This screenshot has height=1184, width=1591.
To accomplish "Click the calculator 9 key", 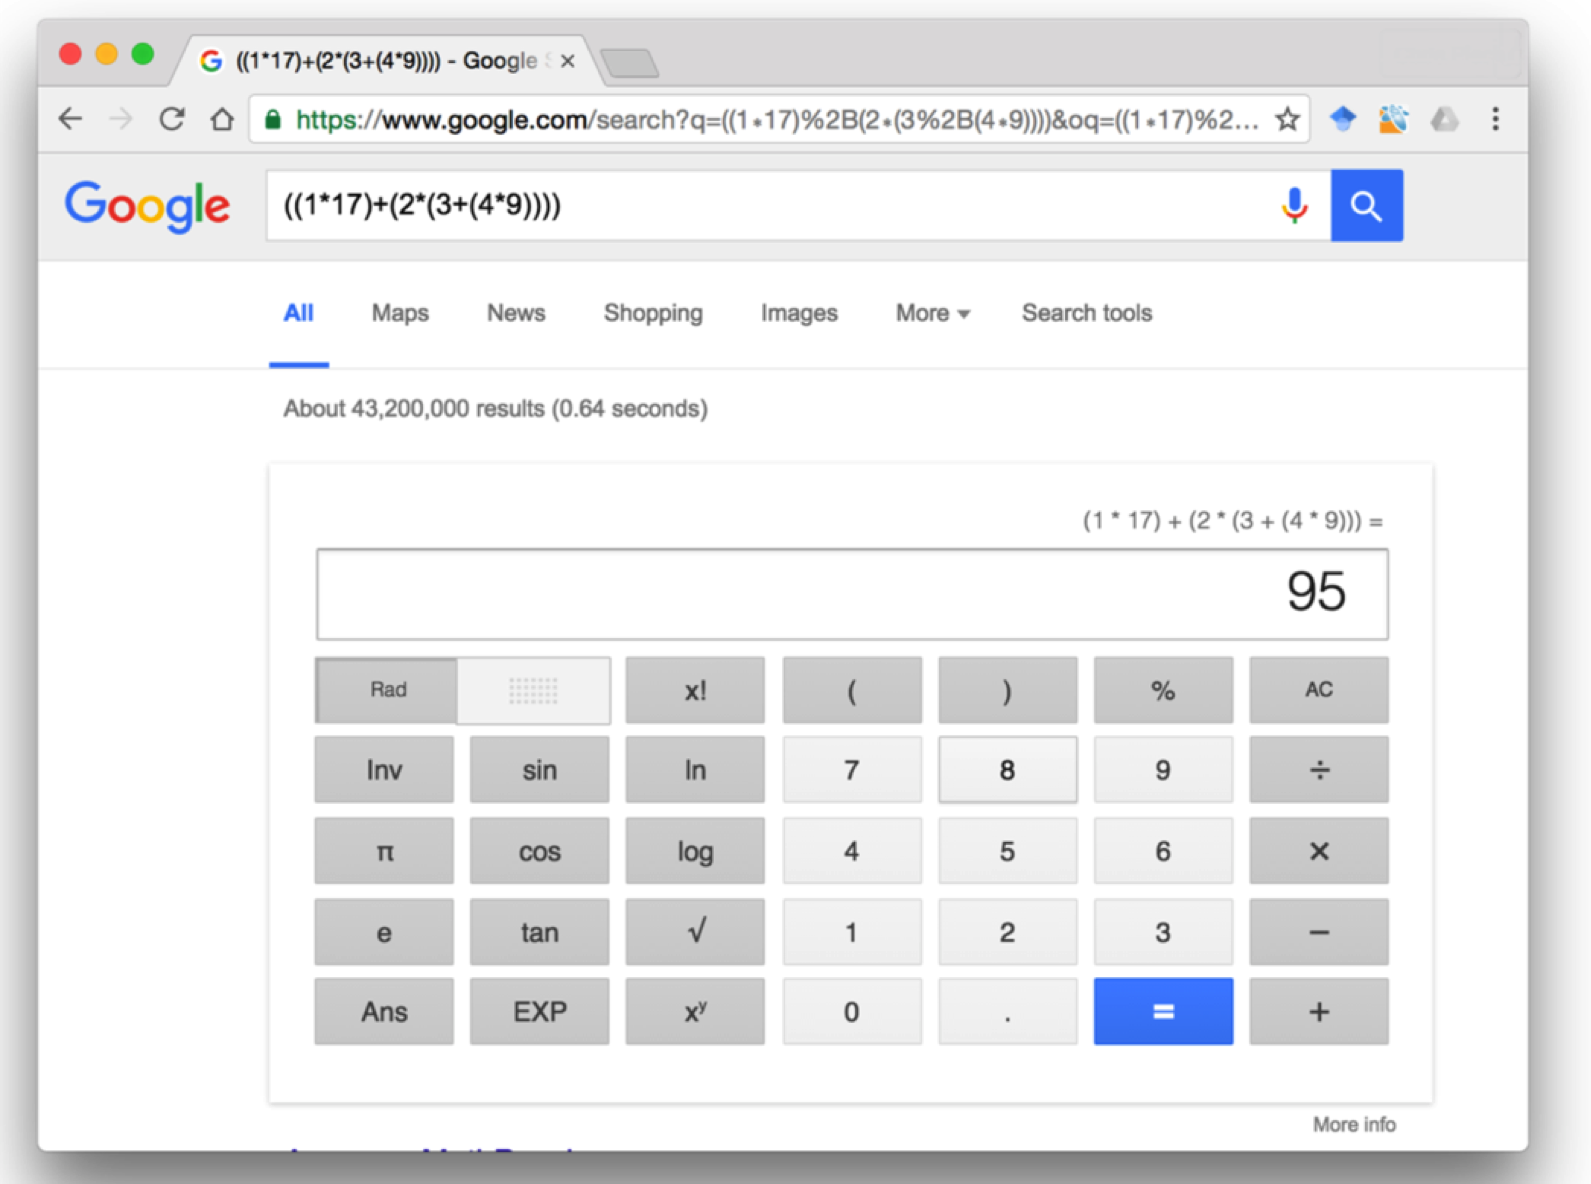I will point(1163,770).
